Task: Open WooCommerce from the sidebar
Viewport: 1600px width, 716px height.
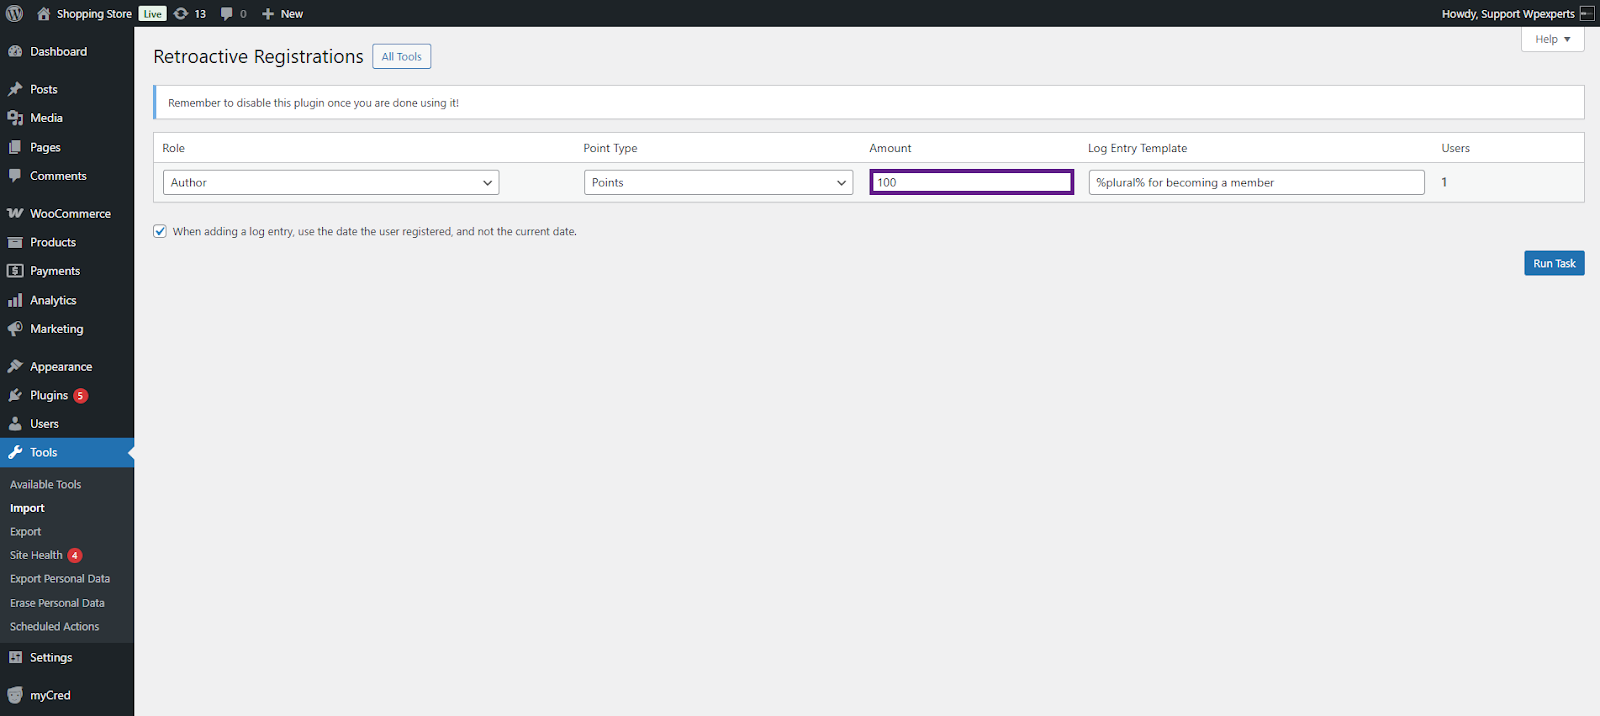Action: pos(70,214)
